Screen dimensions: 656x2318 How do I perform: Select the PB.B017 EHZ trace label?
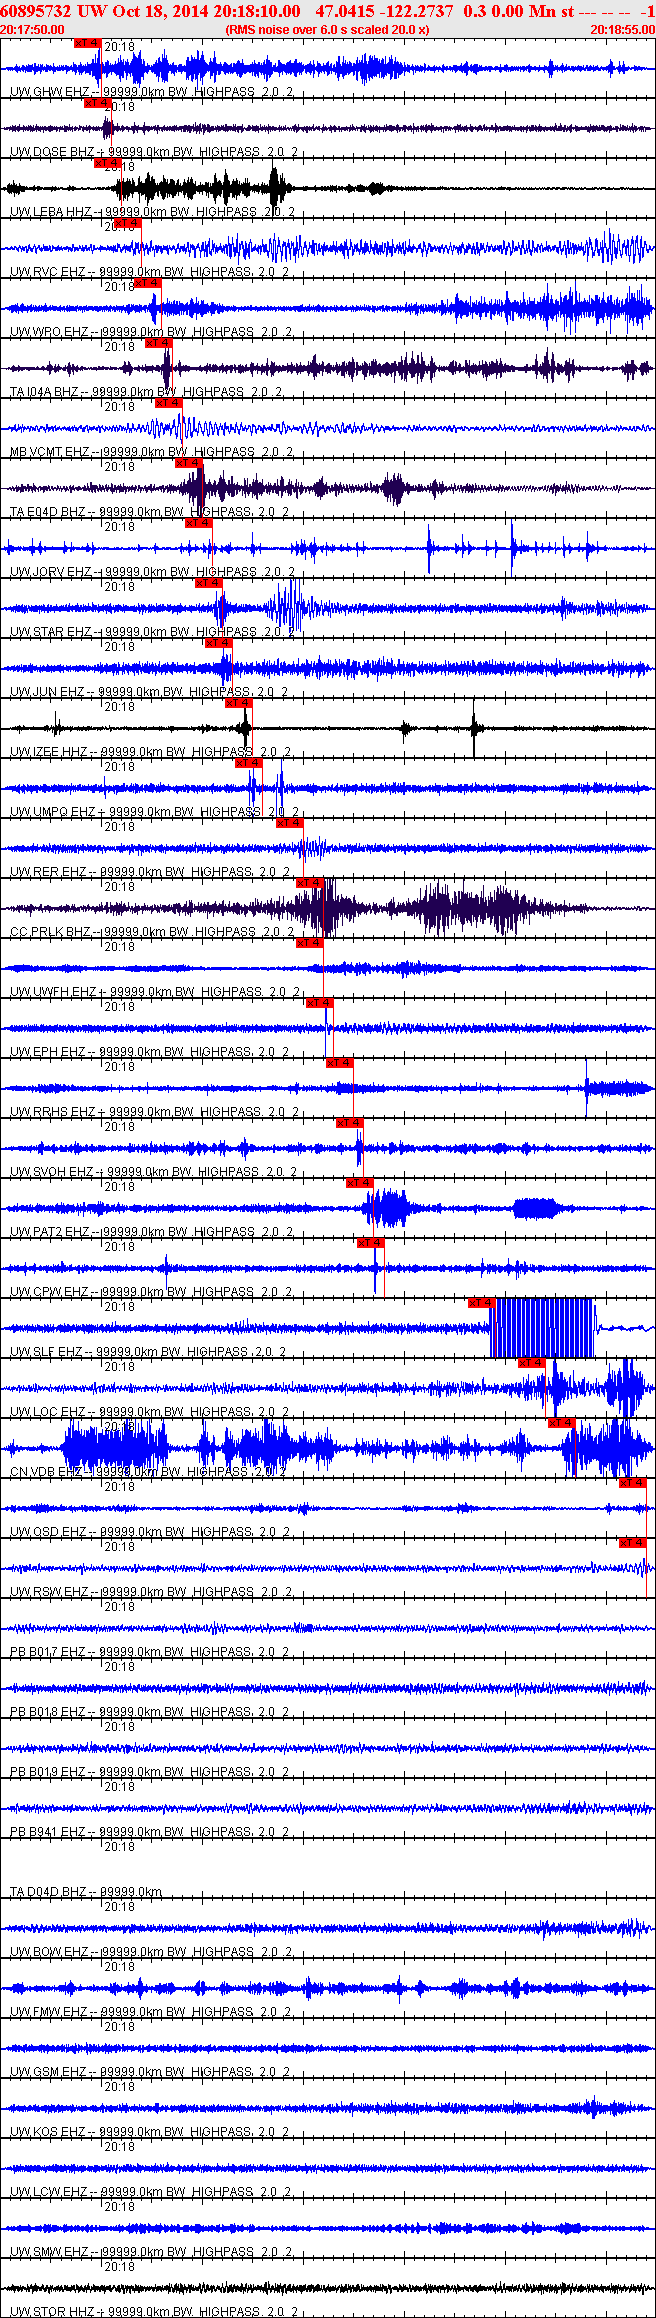point(48,1652)
